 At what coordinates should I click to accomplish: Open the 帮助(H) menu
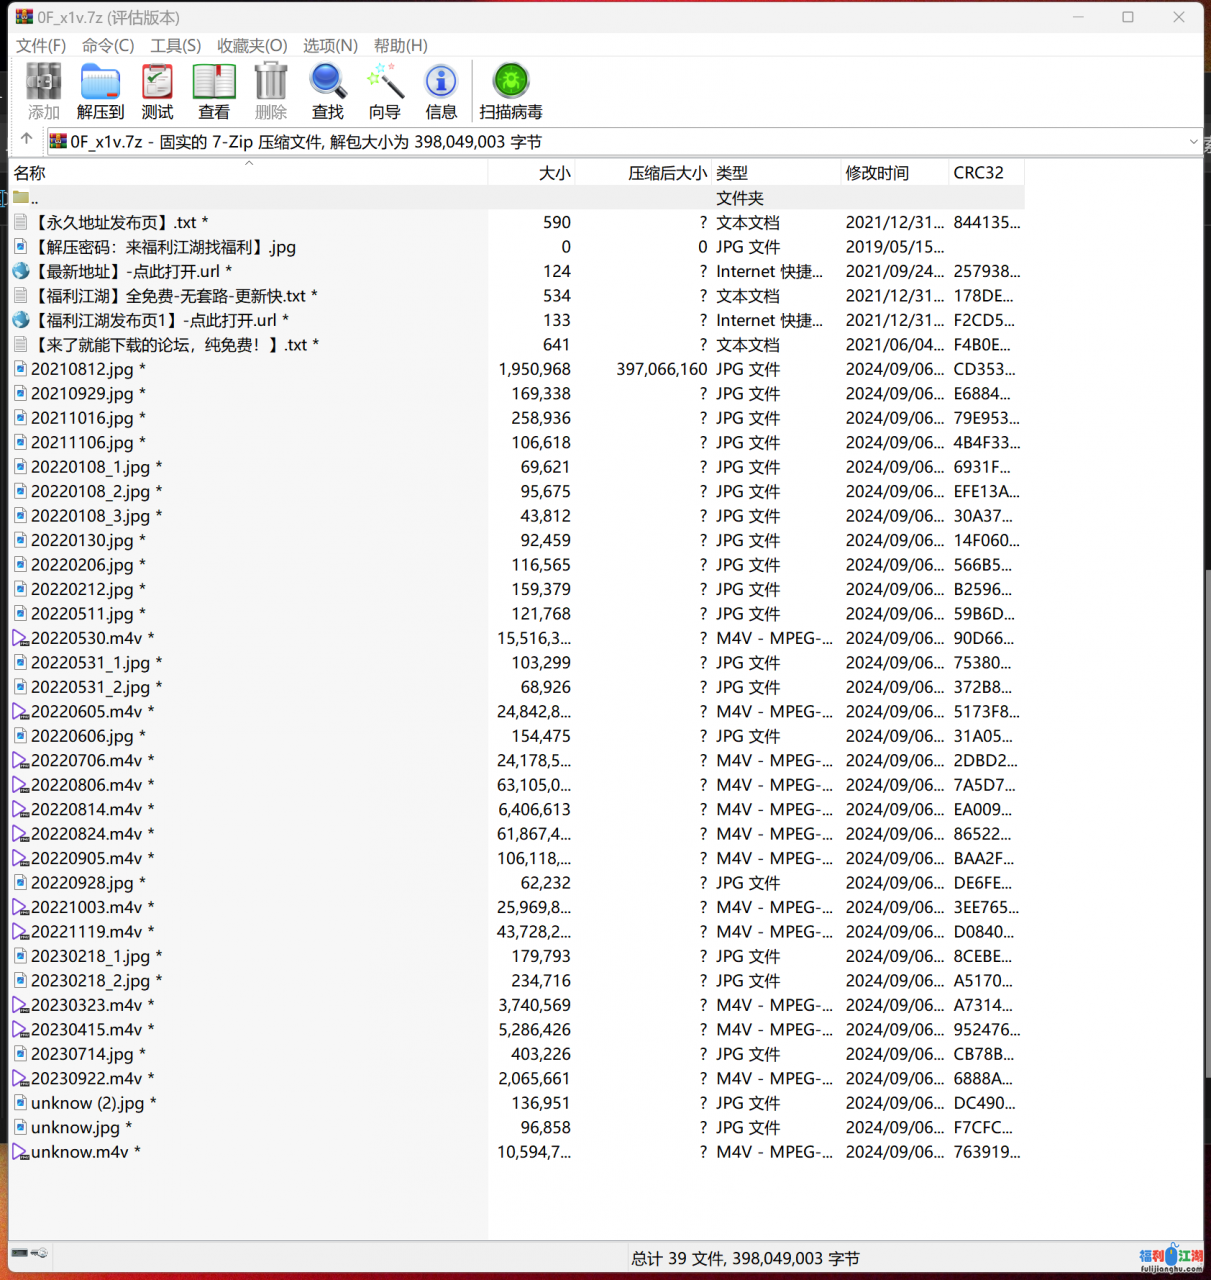tap(401, 45)
